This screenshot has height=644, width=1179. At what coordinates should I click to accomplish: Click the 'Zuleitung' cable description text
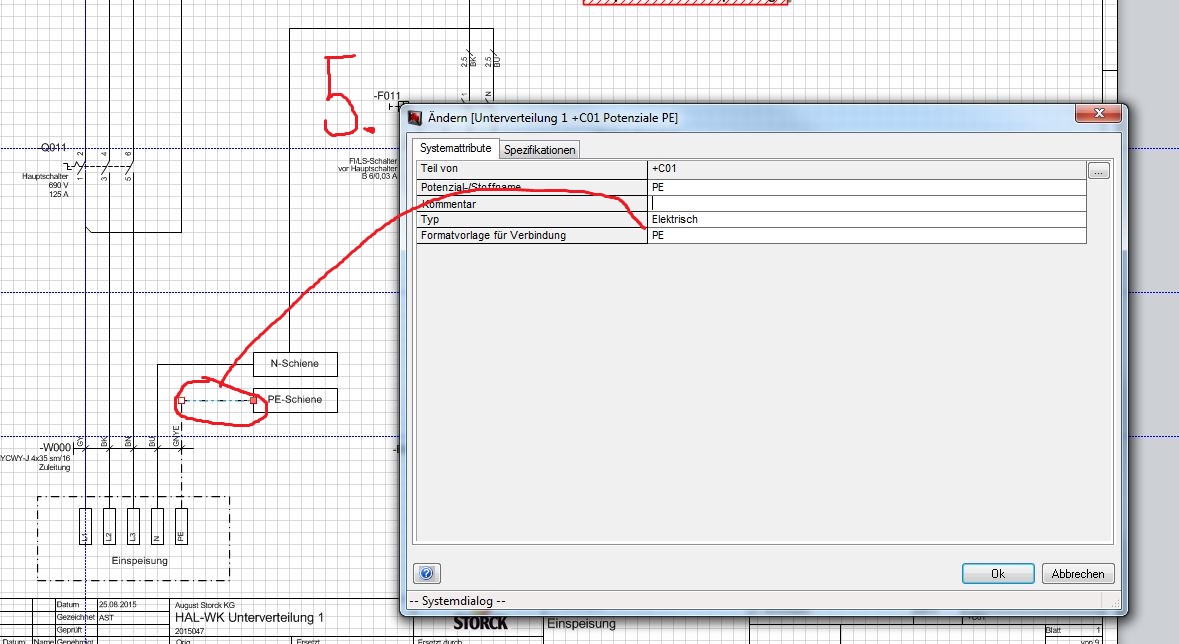[x=54, y=467]
